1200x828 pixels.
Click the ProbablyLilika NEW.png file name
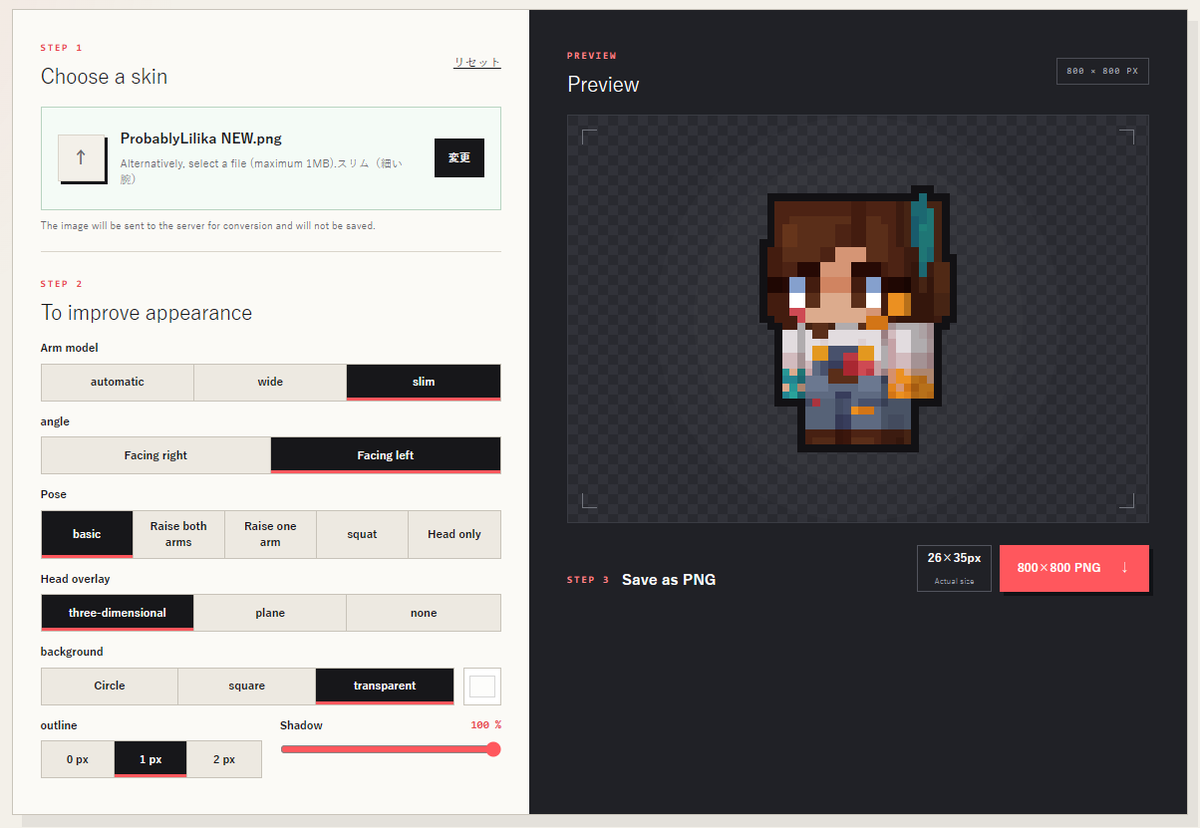(x=201, y=139)
